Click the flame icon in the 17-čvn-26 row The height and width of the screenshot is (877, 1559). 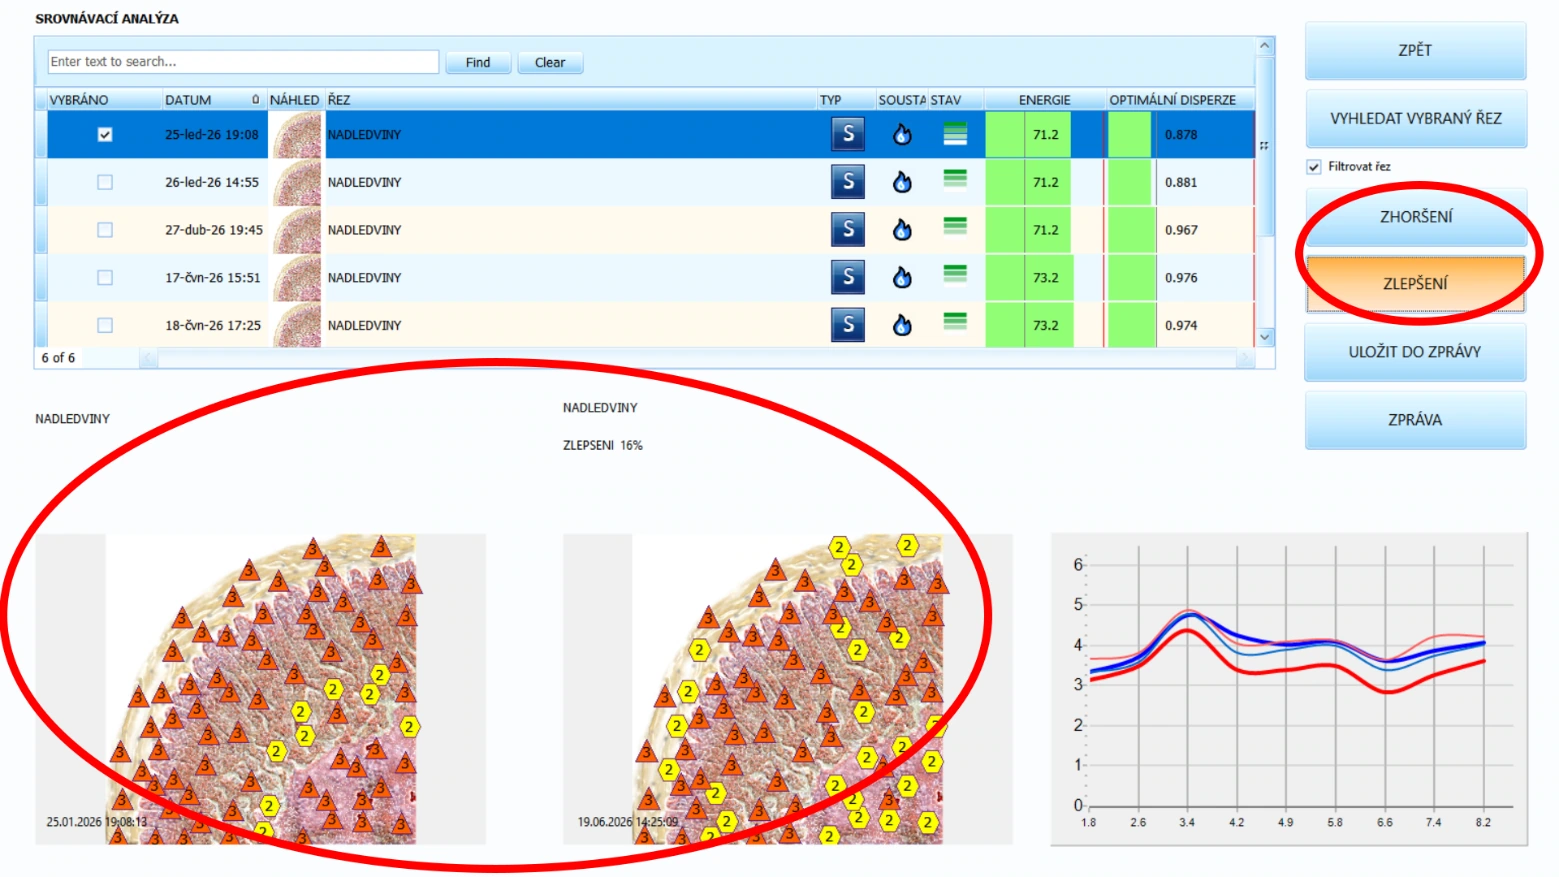tap(902, 277)
